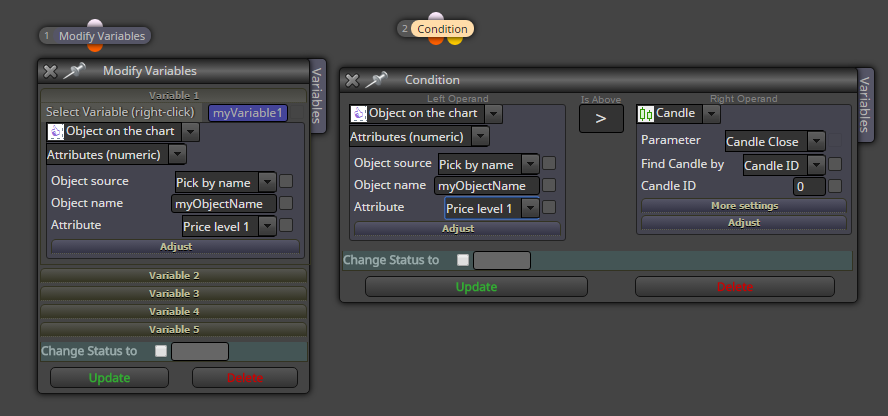Collapse the Variable 1 section header
Screen dimensions: 888x416
pos(174,96)
